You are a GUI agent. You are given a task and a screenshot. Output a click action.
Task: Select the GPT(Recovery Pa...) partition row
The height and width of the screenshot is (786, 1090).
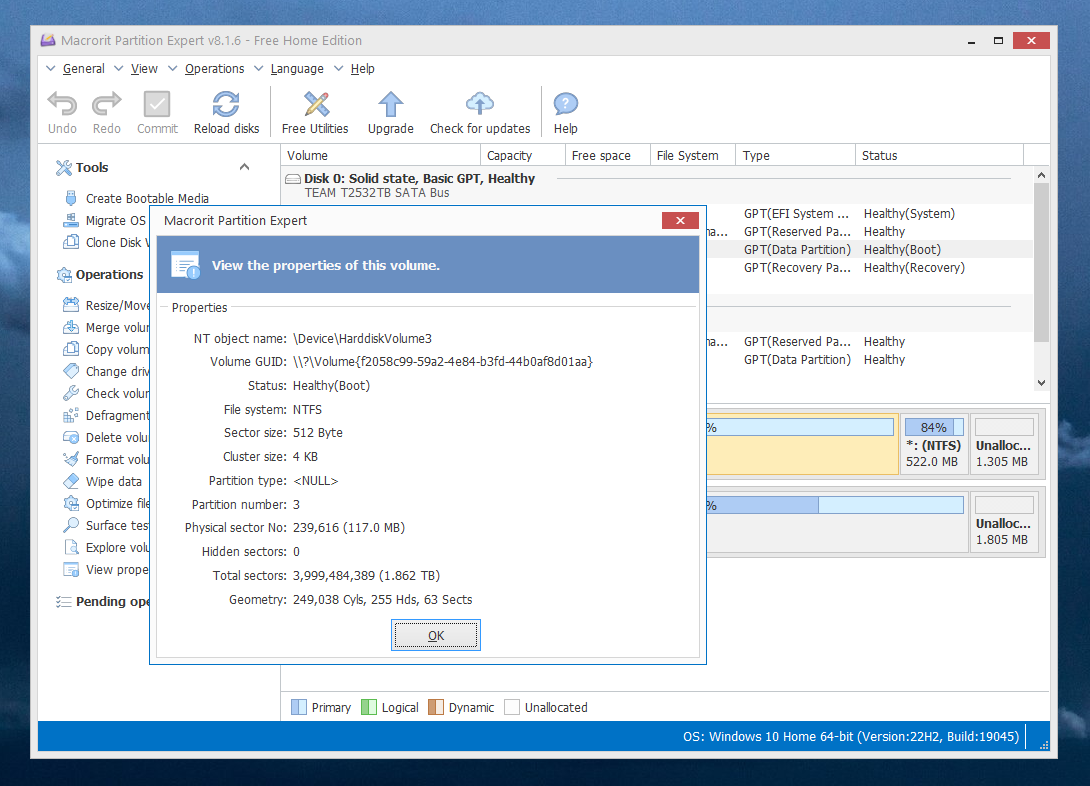(x=870, y=268)
